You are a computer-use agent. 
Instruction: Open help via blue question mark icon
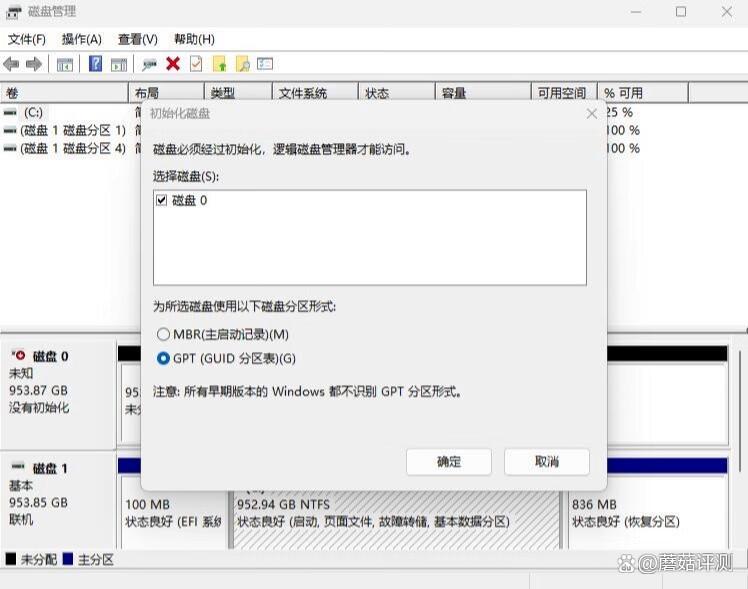click(96, 64)
